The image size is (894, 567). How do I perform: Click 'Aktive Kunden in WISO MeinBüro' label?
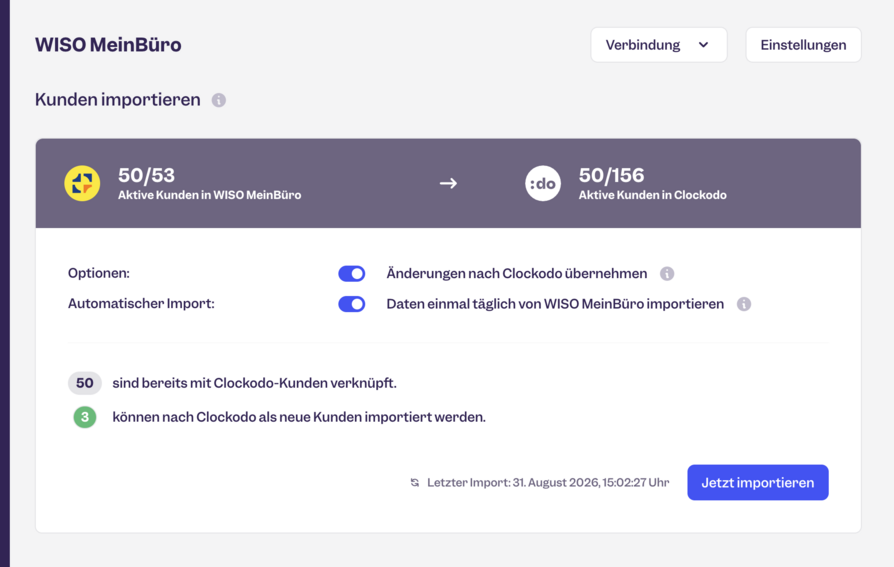coord(209,195)
